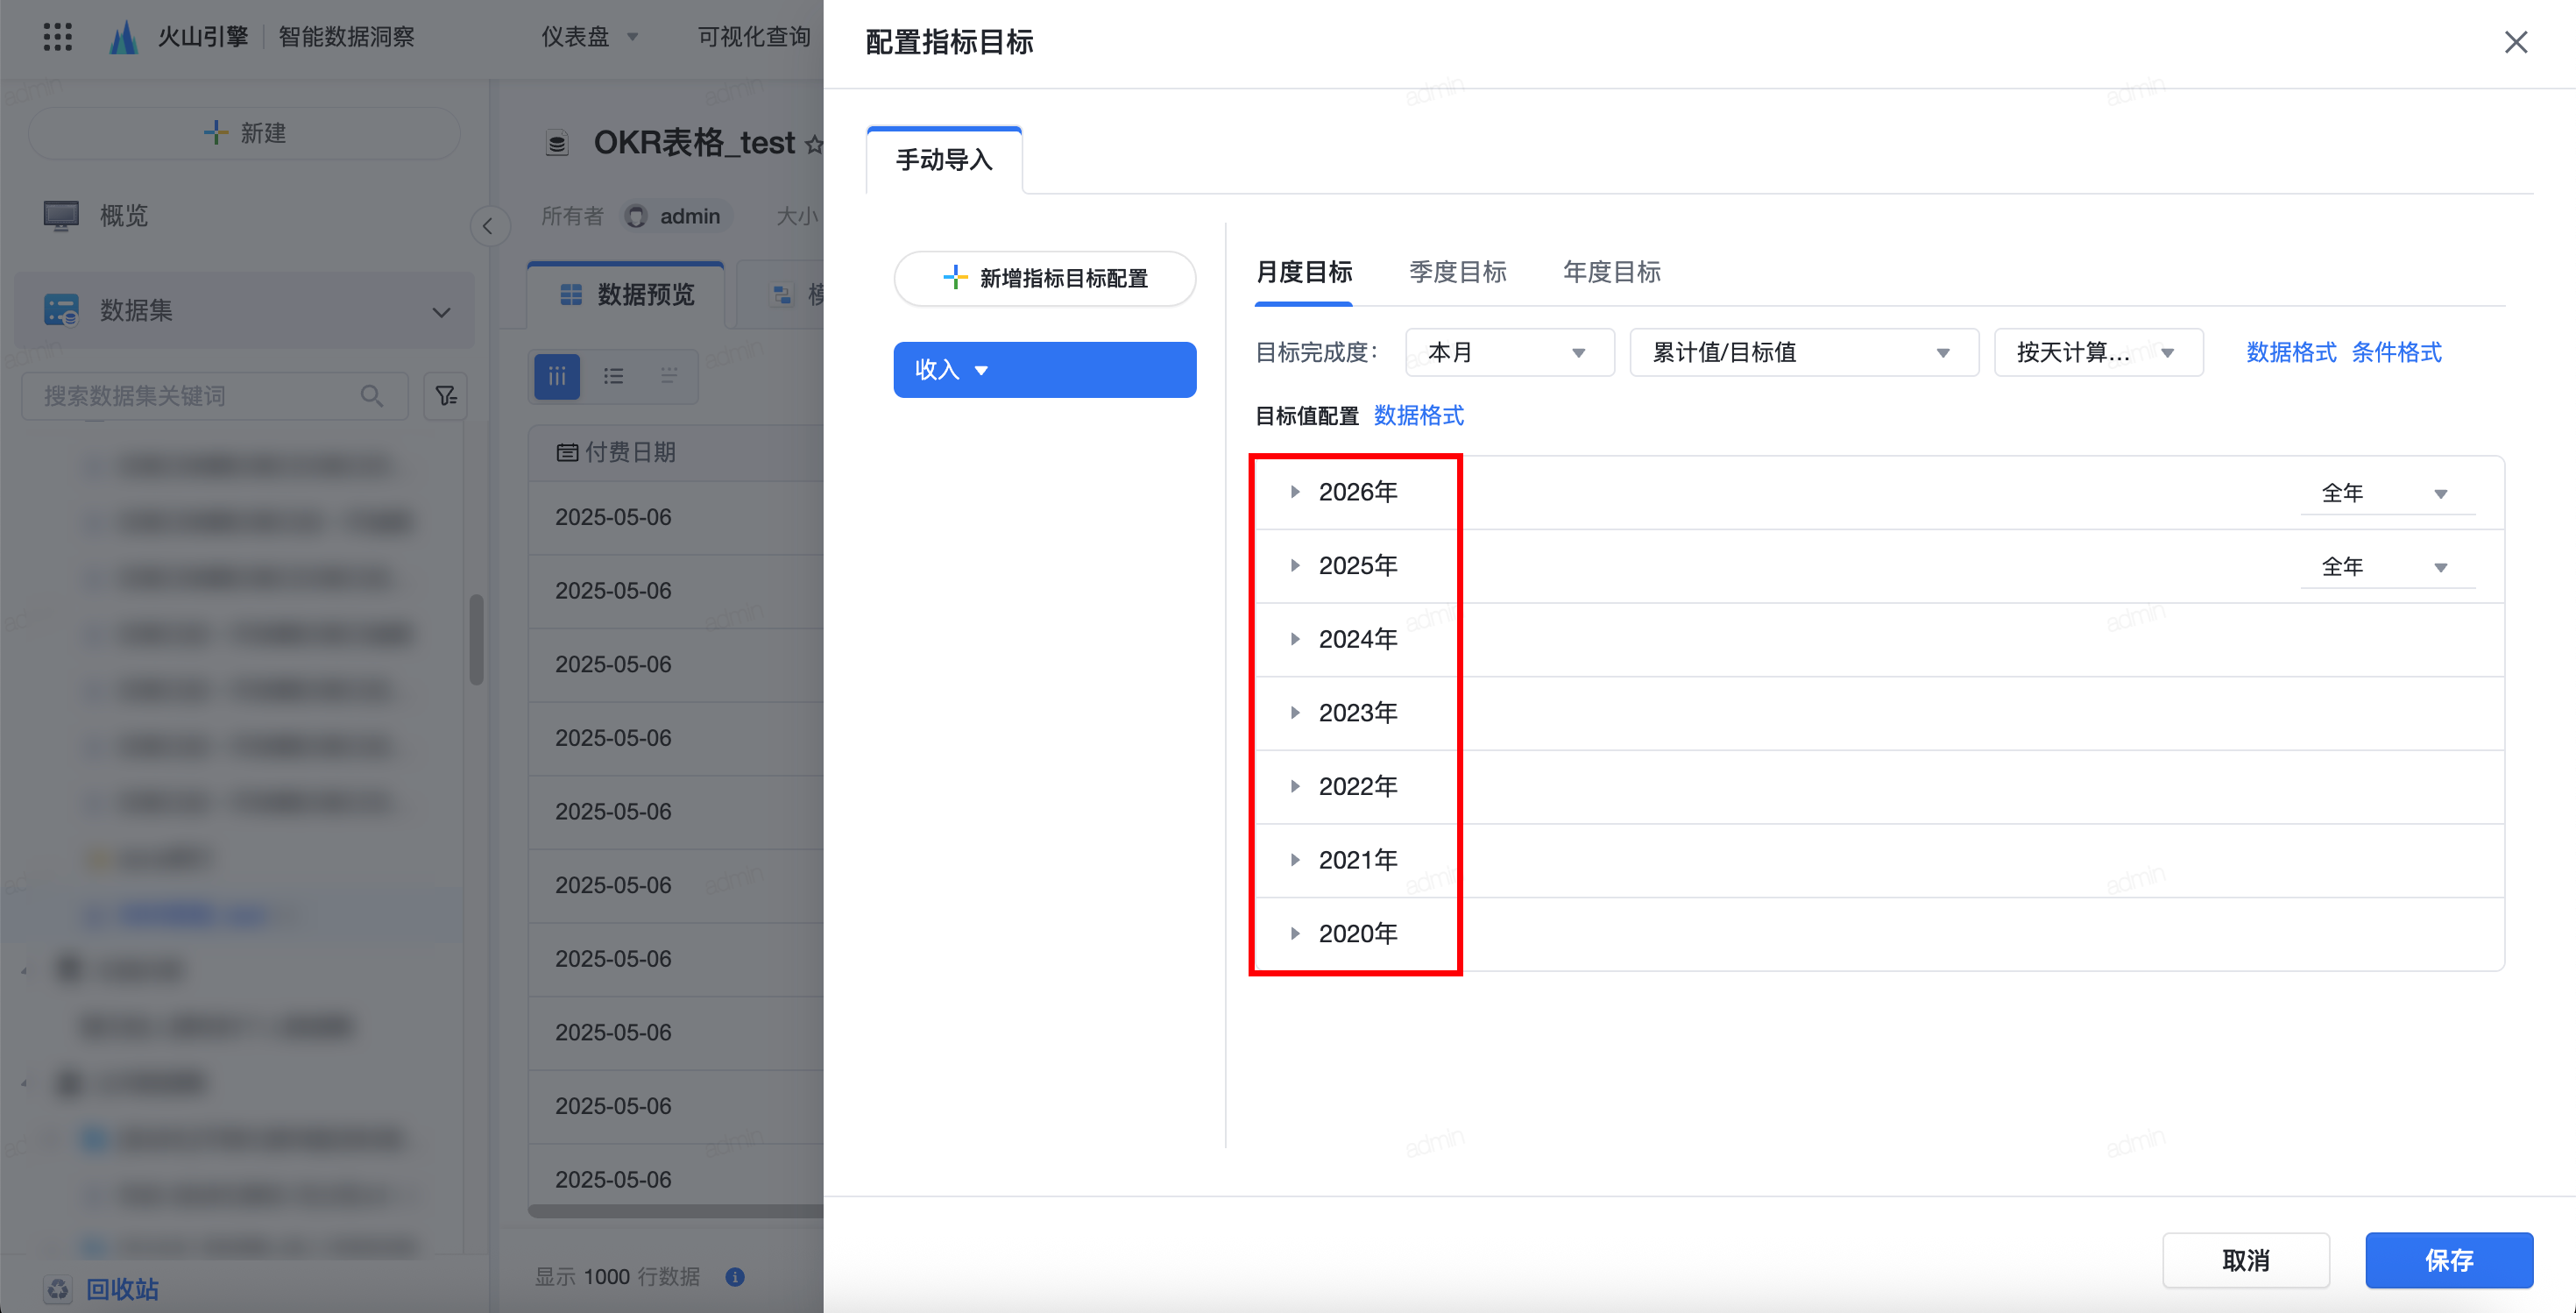Screen dimensions: 2576x1313
Task: Close the 配置指标目标 panel
Action: coord(2516,42)
